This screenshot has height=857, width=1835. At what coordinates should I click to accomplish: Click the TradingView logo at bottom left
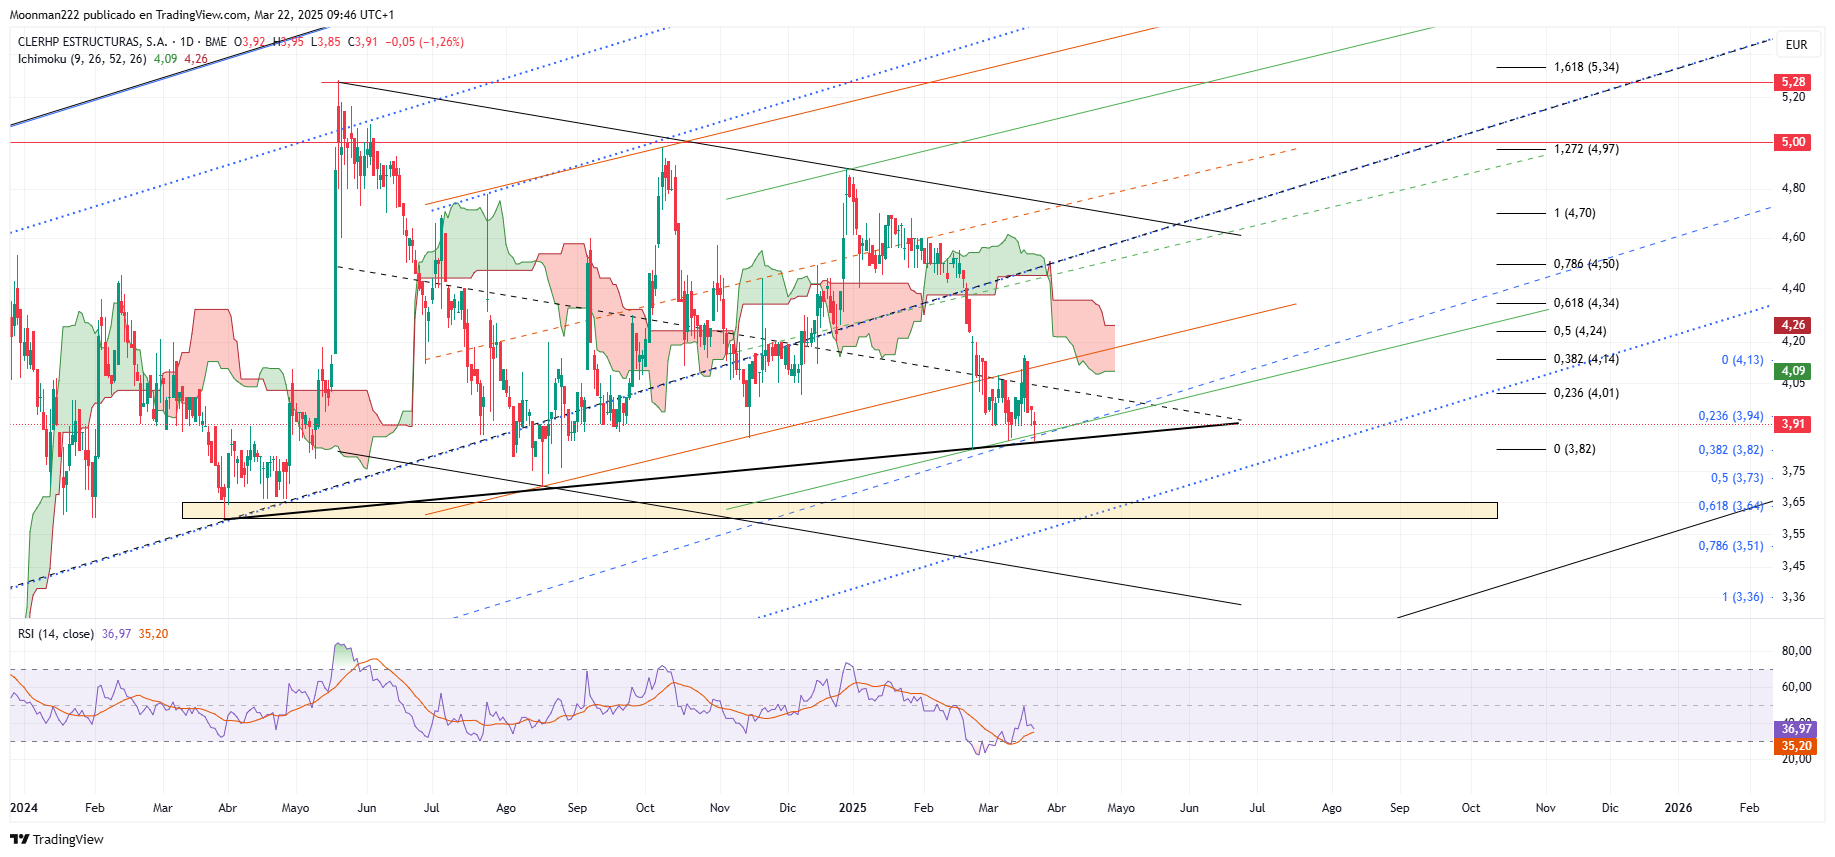[57, 839]
